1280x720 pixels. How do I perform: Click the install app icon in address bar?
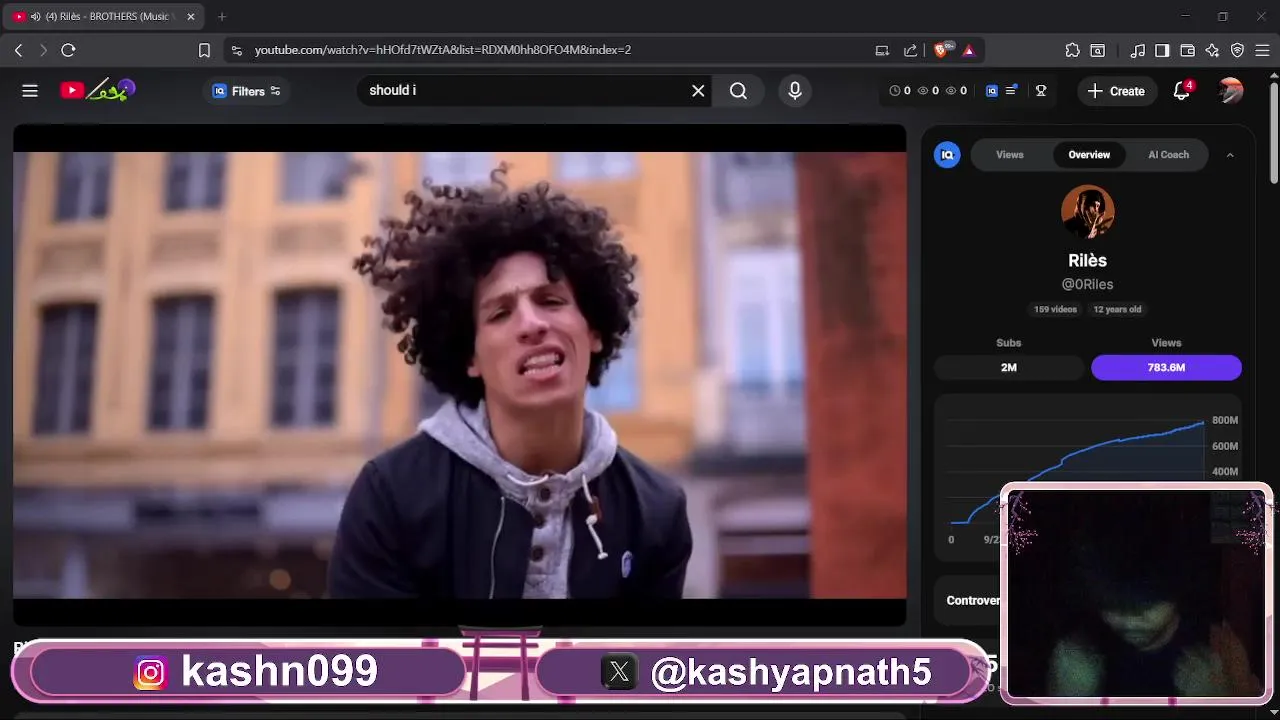point(882,50)
